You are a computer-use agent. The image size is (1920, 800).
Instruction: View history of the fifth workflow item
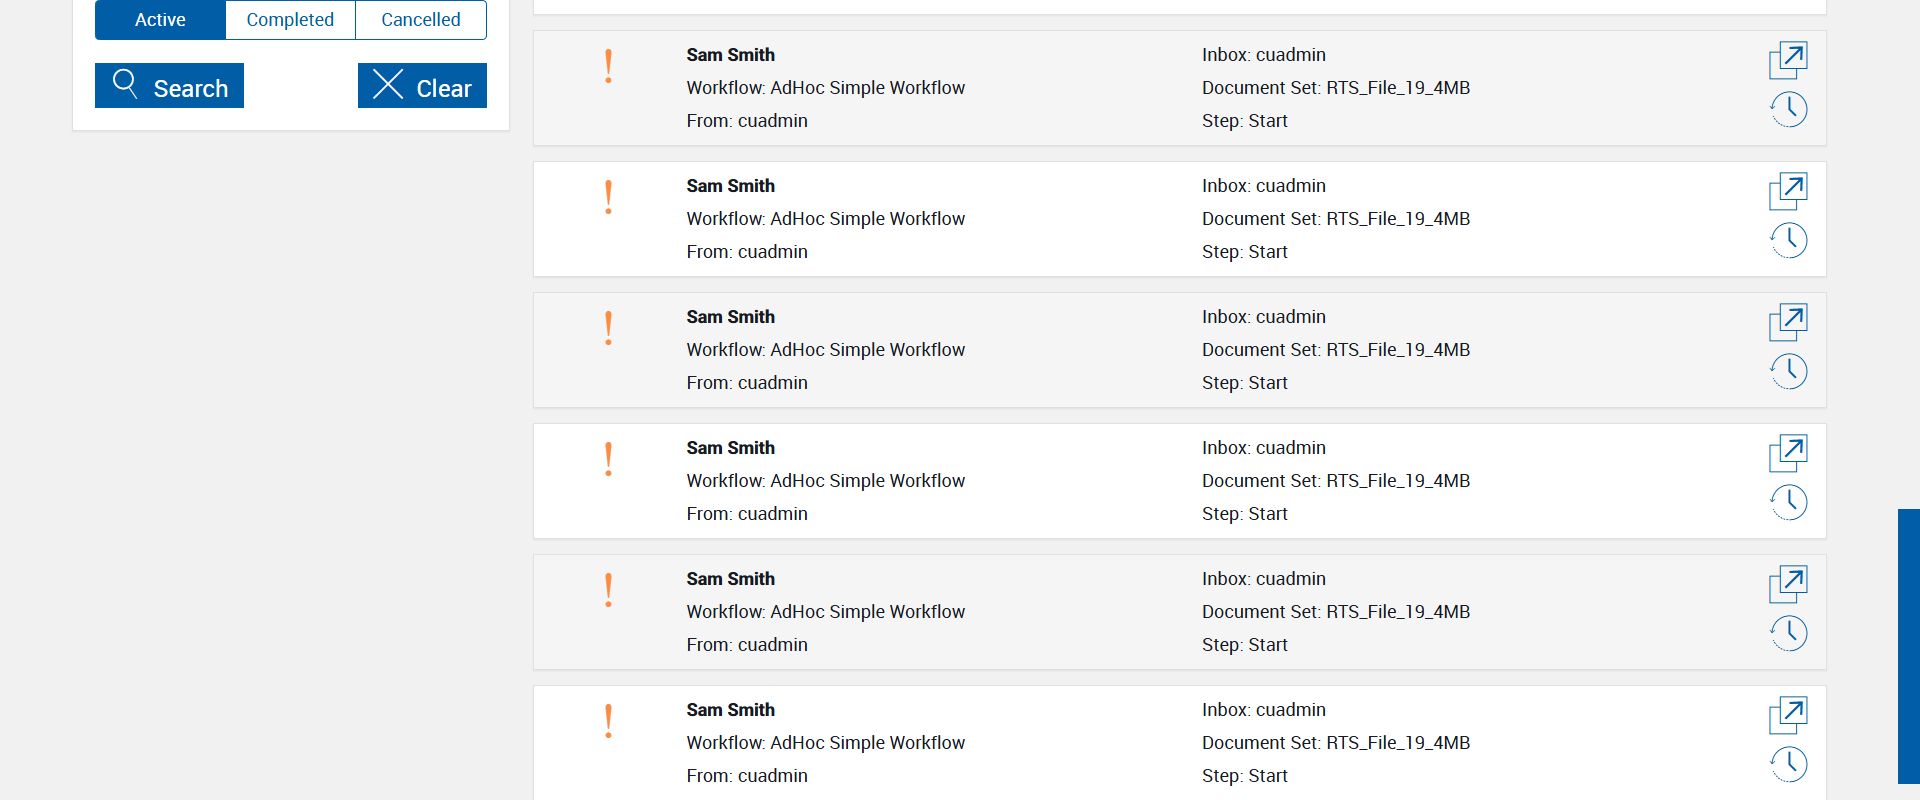(1788, 633)
